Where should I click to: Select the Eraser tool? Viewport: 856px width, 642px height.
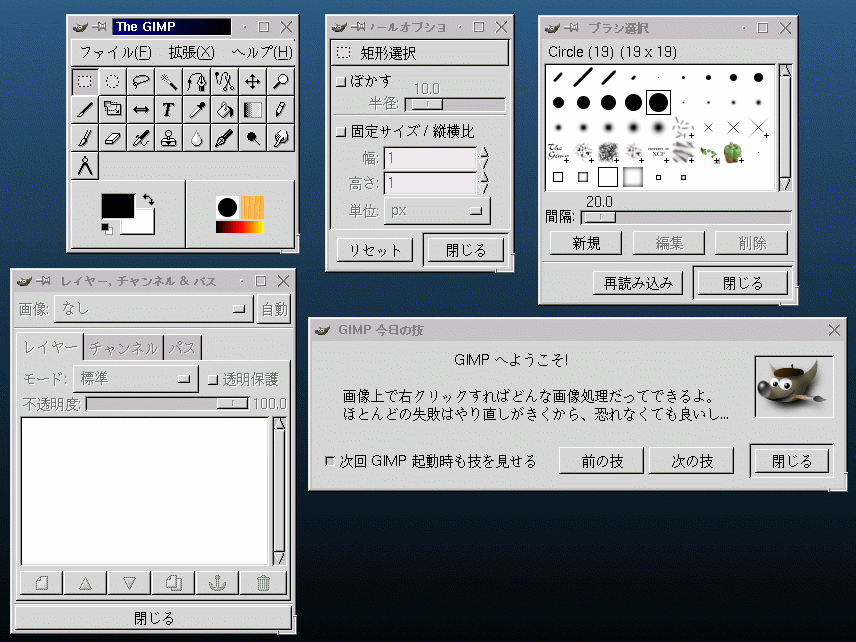coord(112,138)
